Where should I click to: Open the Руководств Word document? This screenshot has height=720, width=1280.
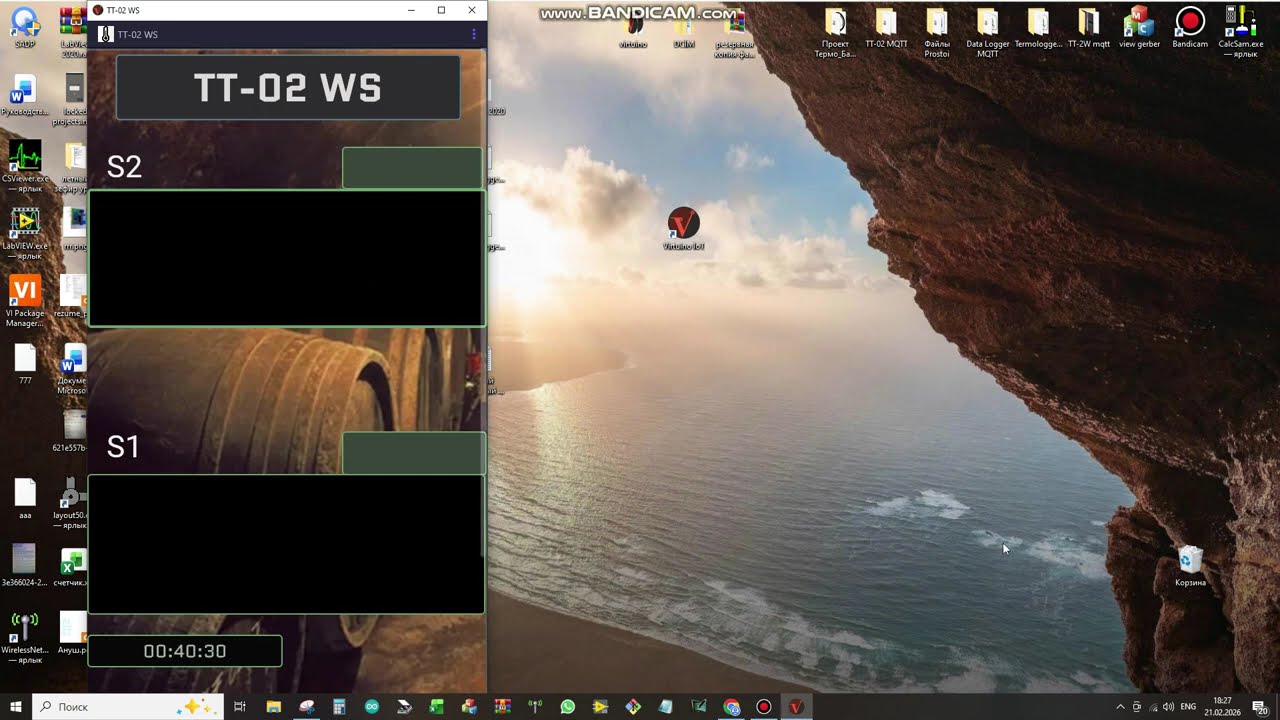25,95
